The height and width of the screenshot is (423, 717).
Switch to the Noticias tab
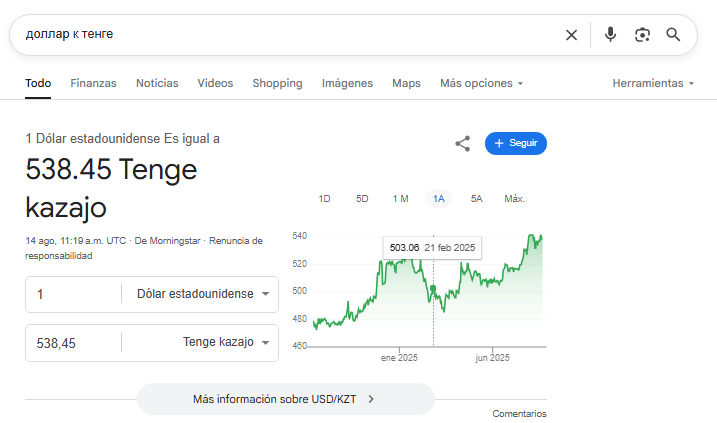click(x=157, y=83)
